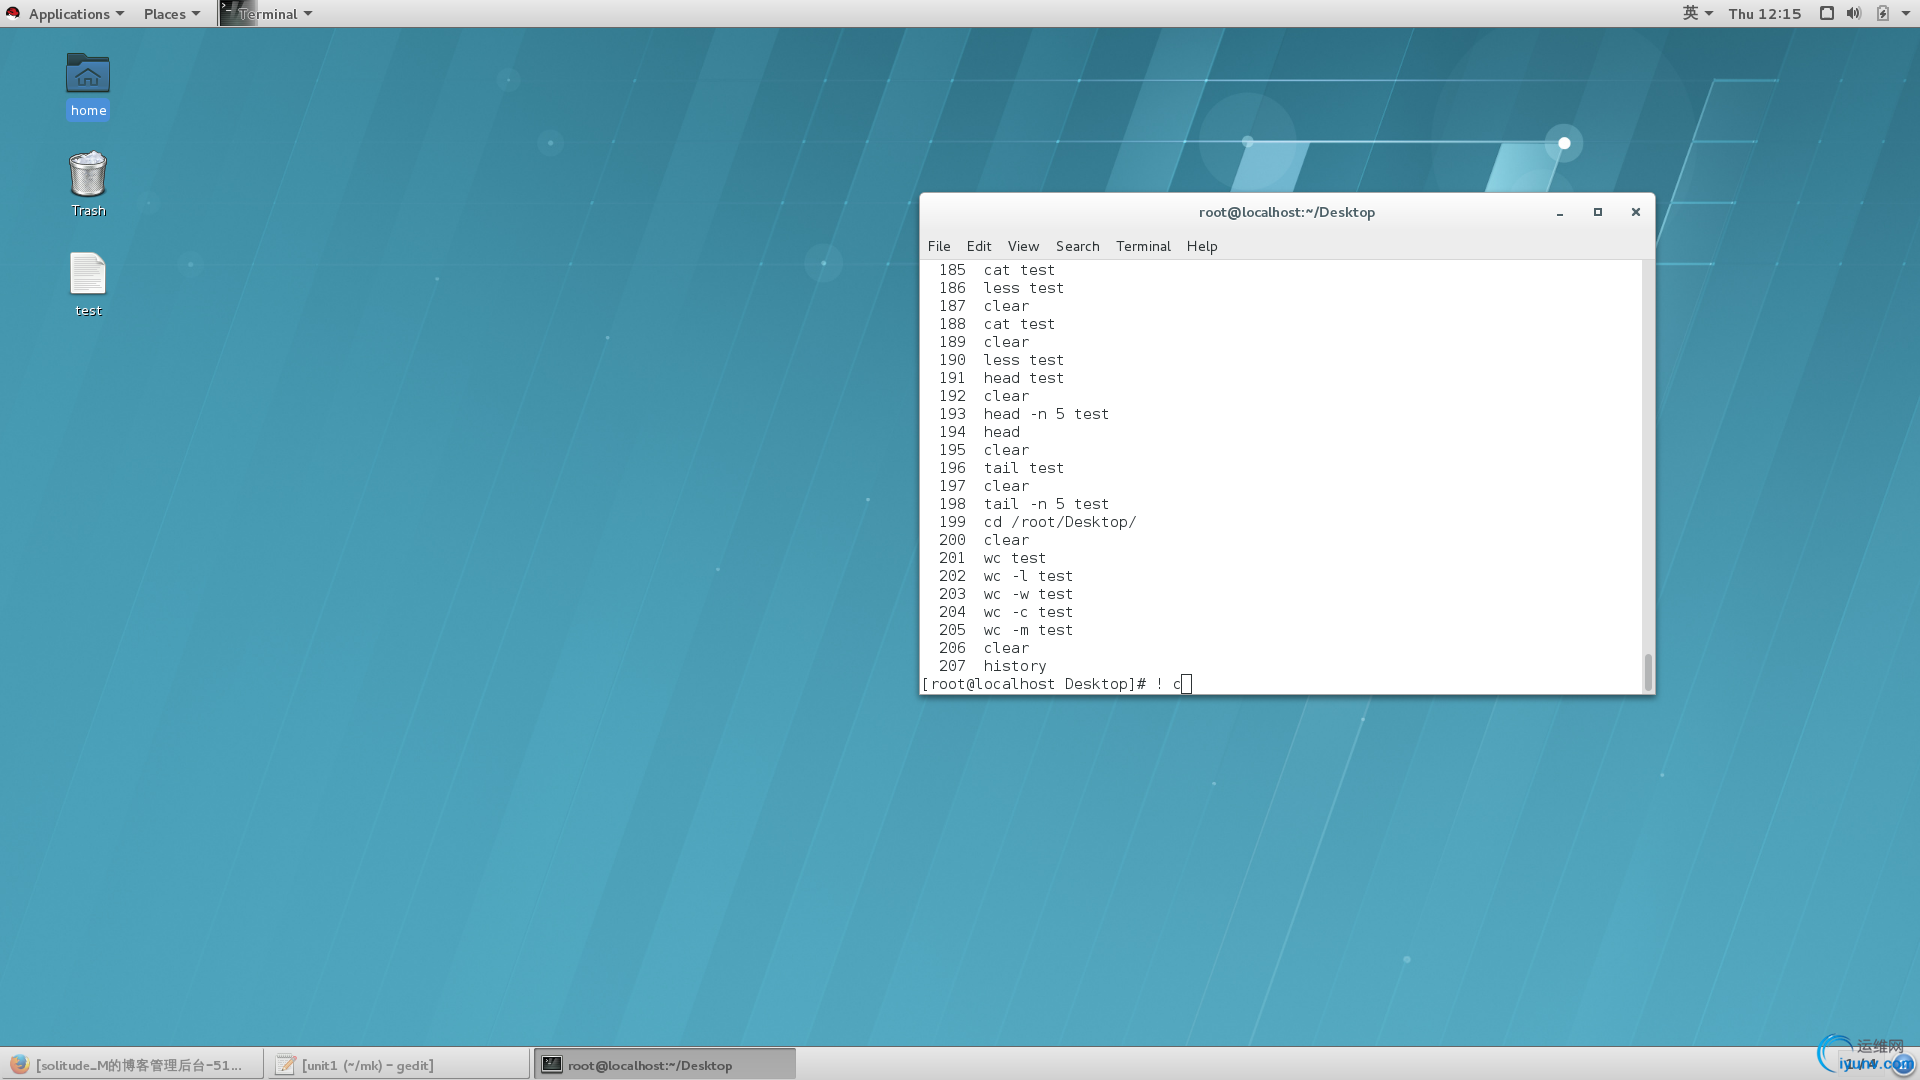The image size is (1920, 1080).
Task: Click history line 190 'less test'
Action: 1023,360
